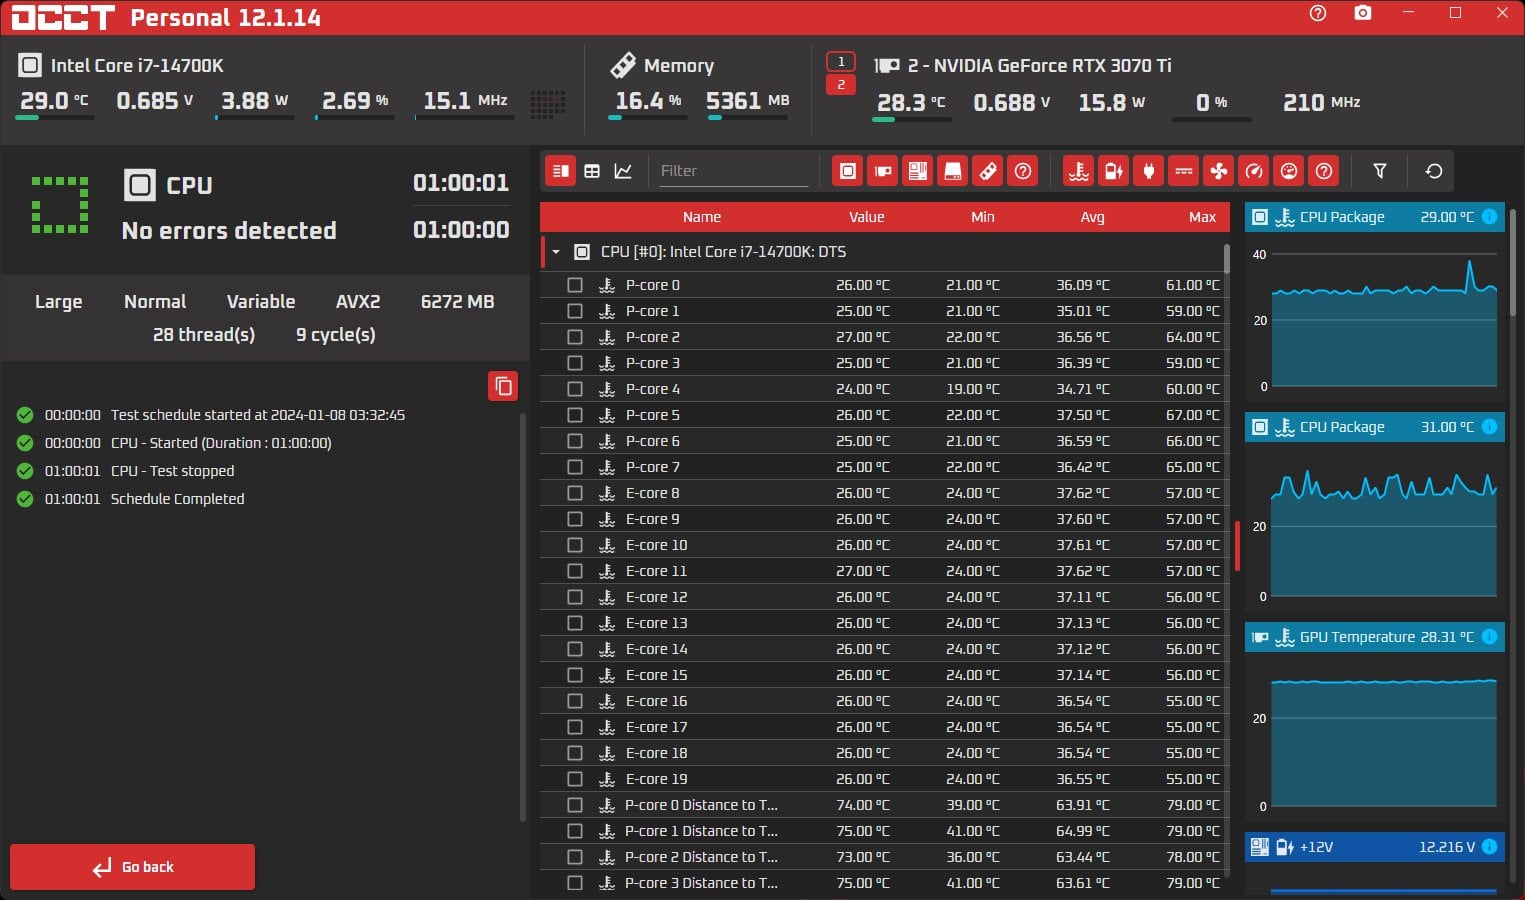Toggle the usage gauge sensor filter

(1289, 171)
